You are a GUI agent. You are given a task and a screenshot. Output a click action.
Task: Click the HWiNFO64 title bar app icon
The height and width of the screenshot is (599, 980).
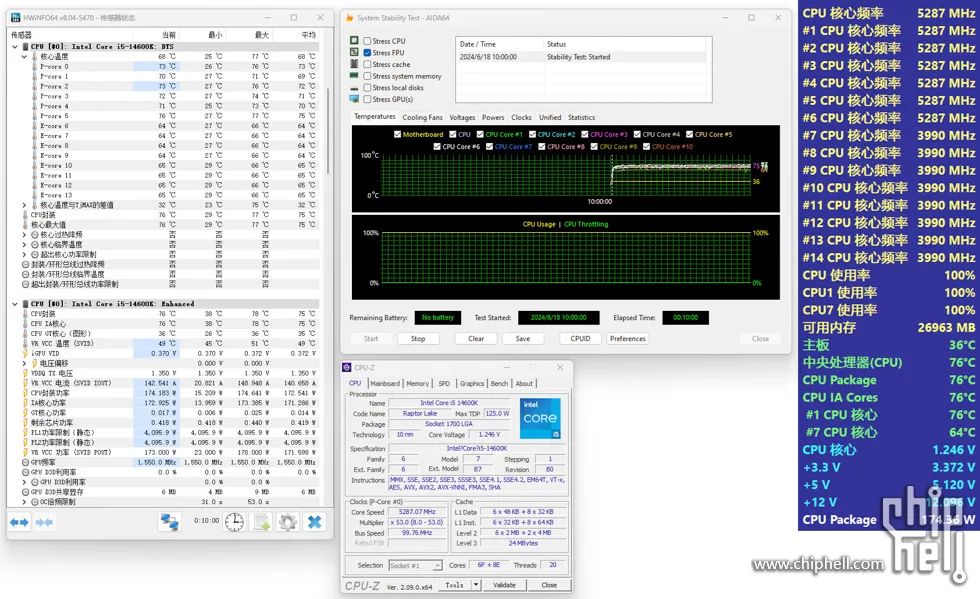[16, 18]
